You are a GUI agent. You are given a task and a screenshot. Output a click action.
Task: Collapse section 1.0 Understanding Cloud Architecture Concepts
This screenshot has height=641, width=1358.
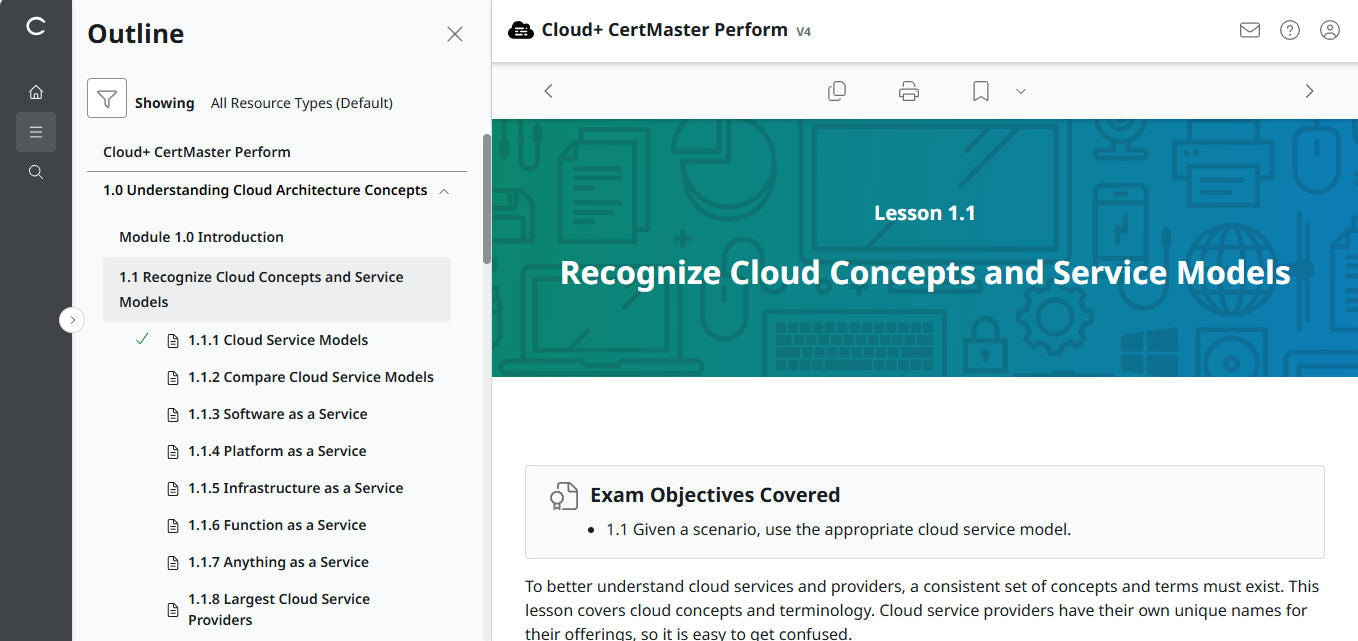(x=444, y=190)
